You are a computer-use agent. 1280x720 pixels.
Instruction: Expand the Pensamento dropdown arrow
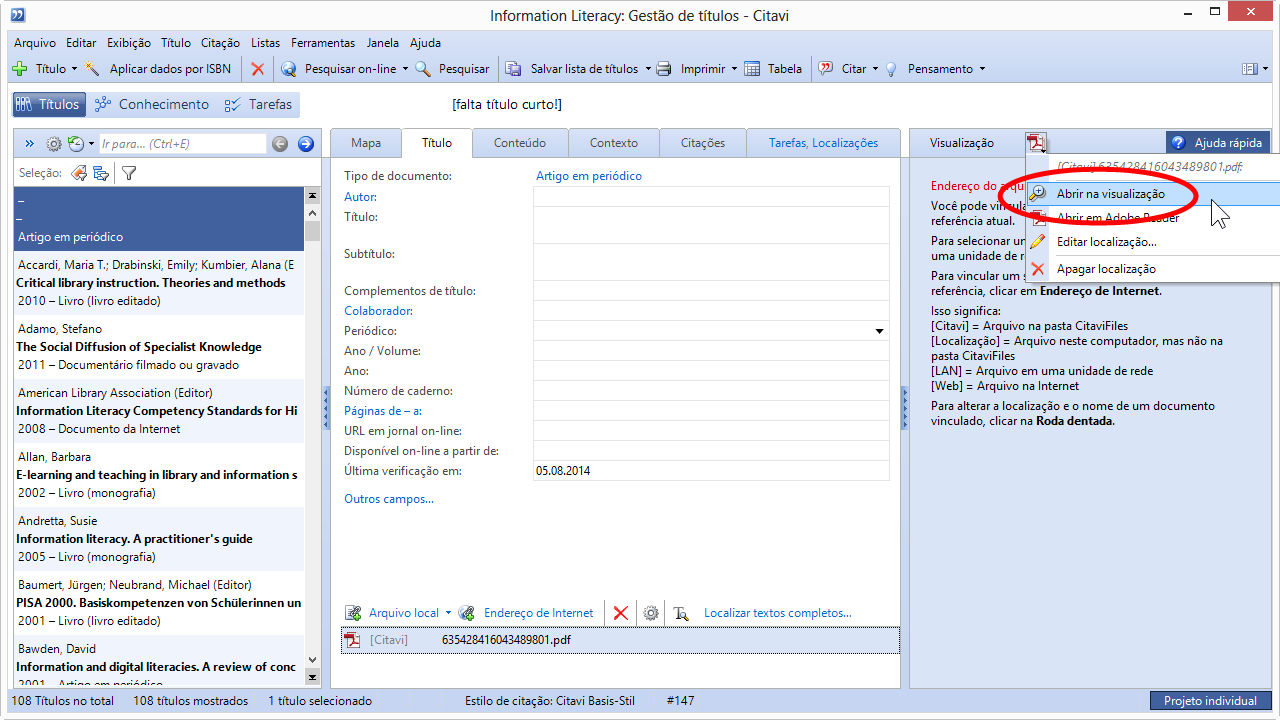click(x=982, y=69)
